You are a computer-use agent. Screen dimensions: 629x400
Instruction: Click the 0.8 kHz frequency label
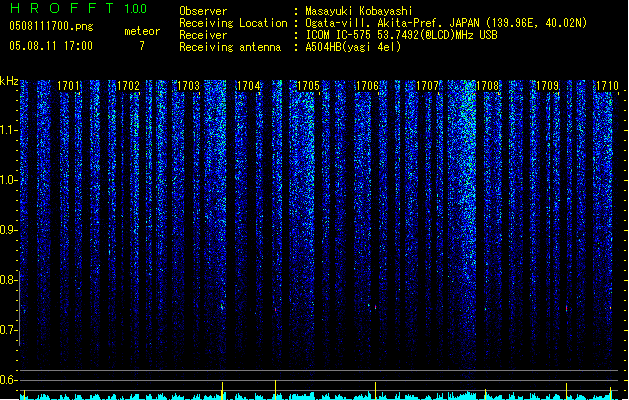[8, 280]
